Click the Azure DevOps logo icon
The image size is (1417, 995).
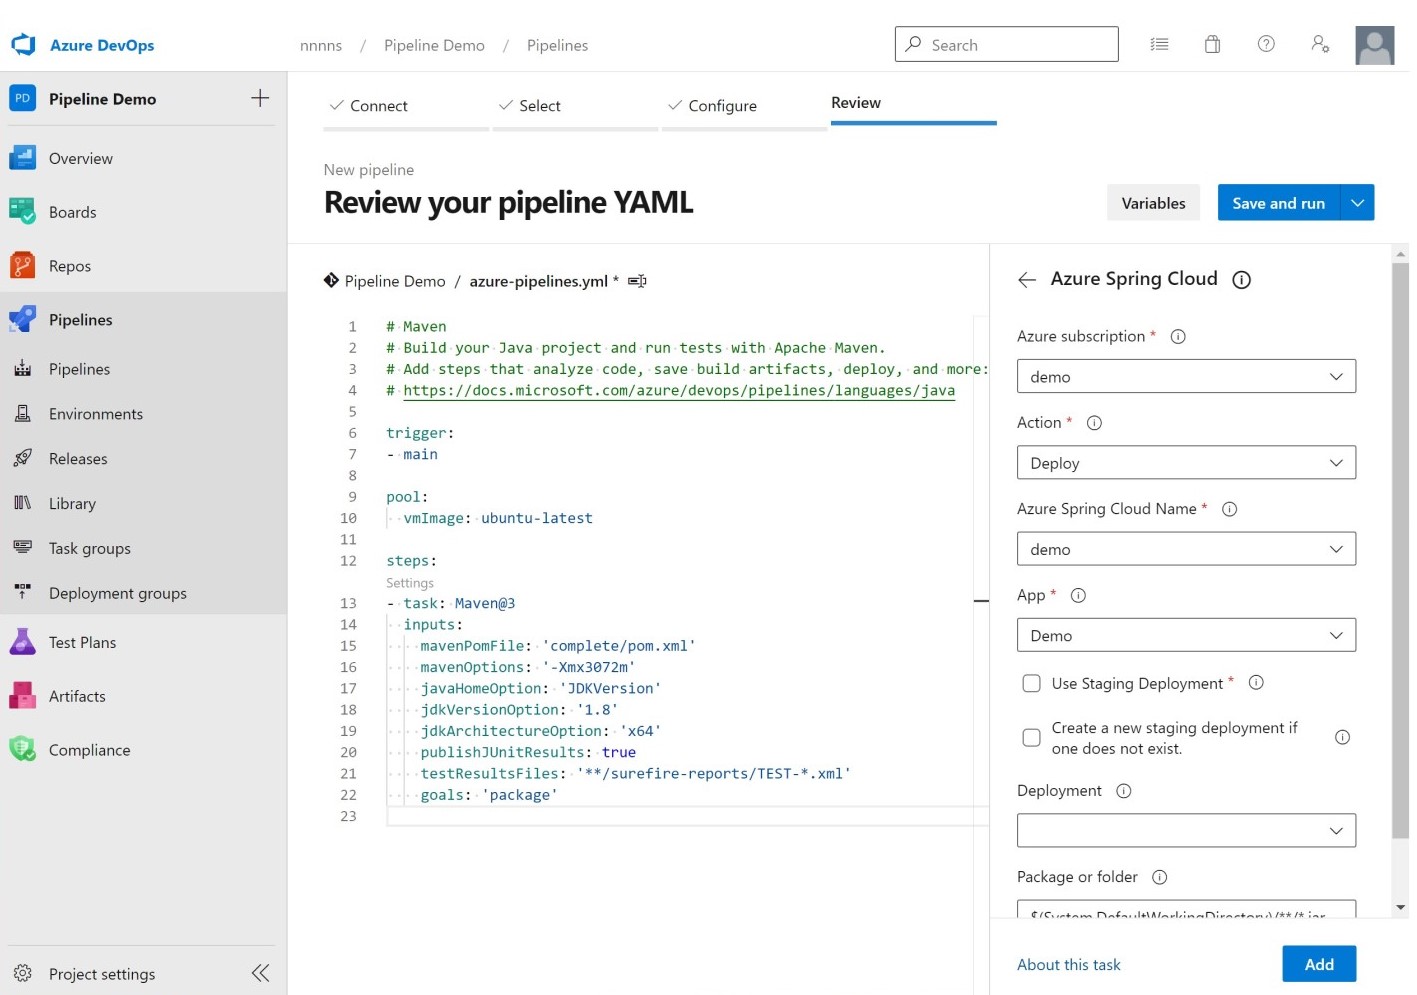[23, 45]
